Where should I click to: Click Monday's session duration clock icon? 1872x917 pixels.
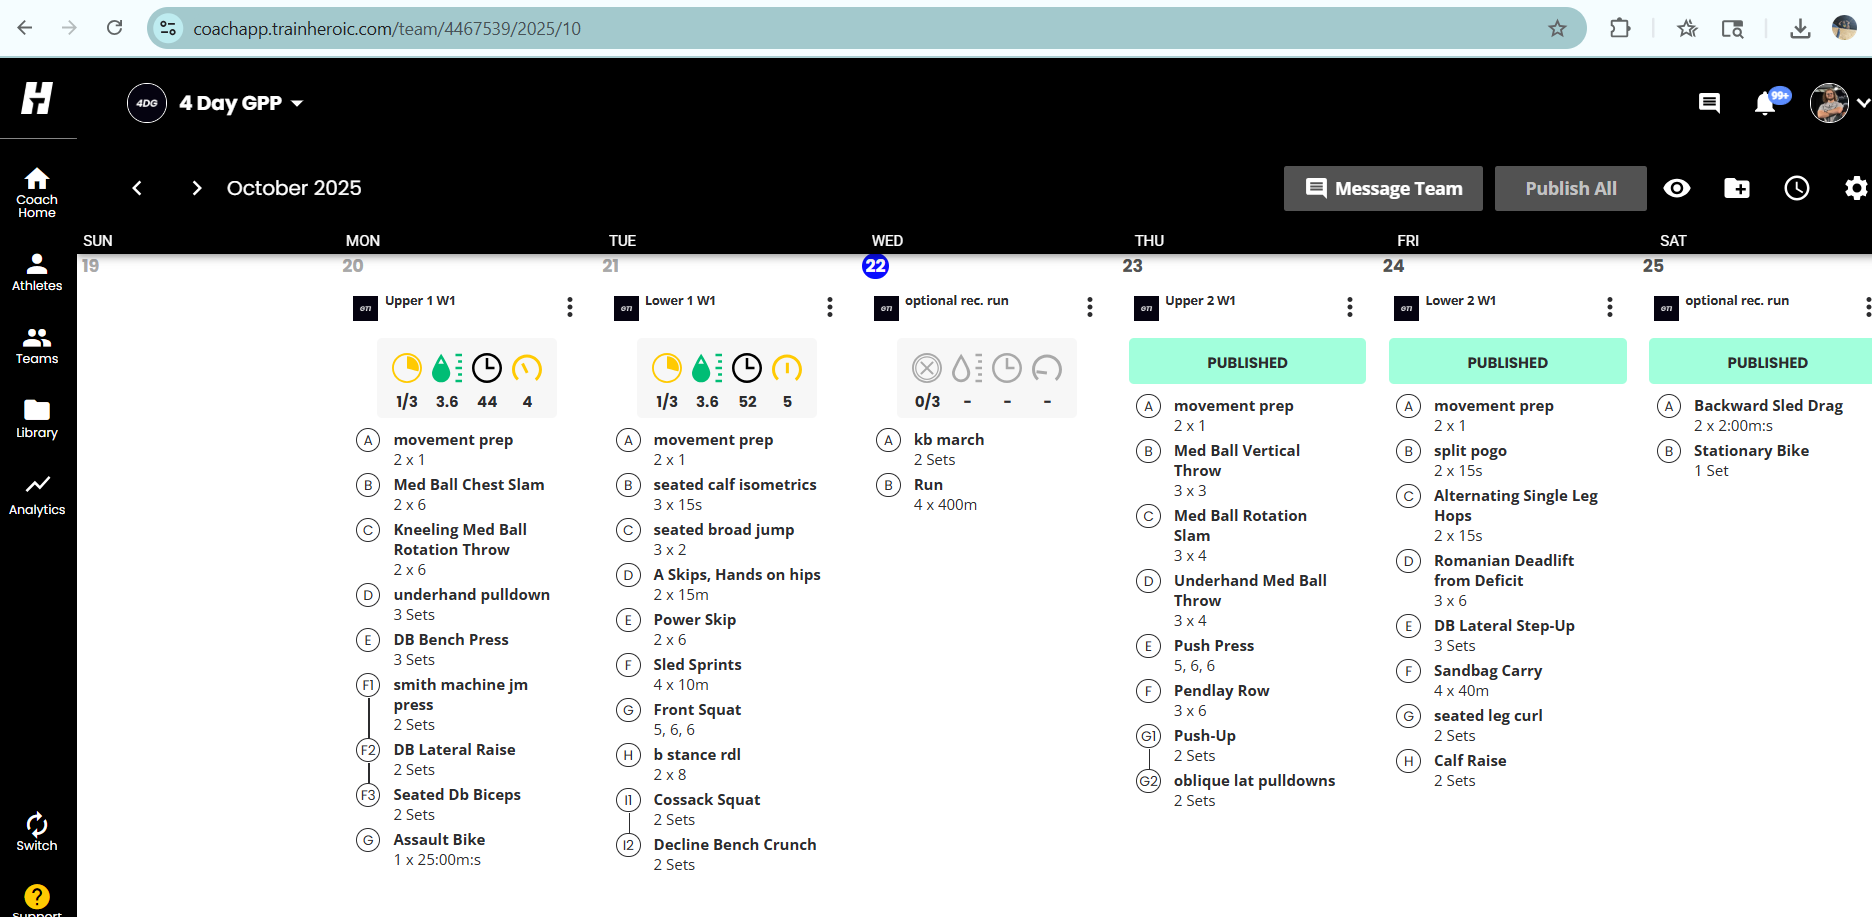(x=487, y=368)
